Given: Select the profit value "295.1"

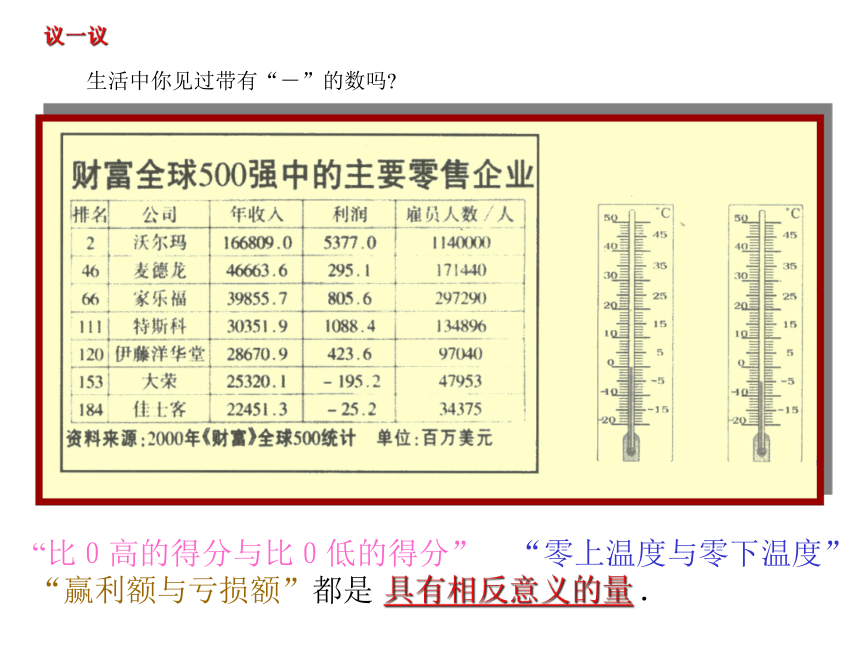Looking at the screenshot, I should 349,270.
